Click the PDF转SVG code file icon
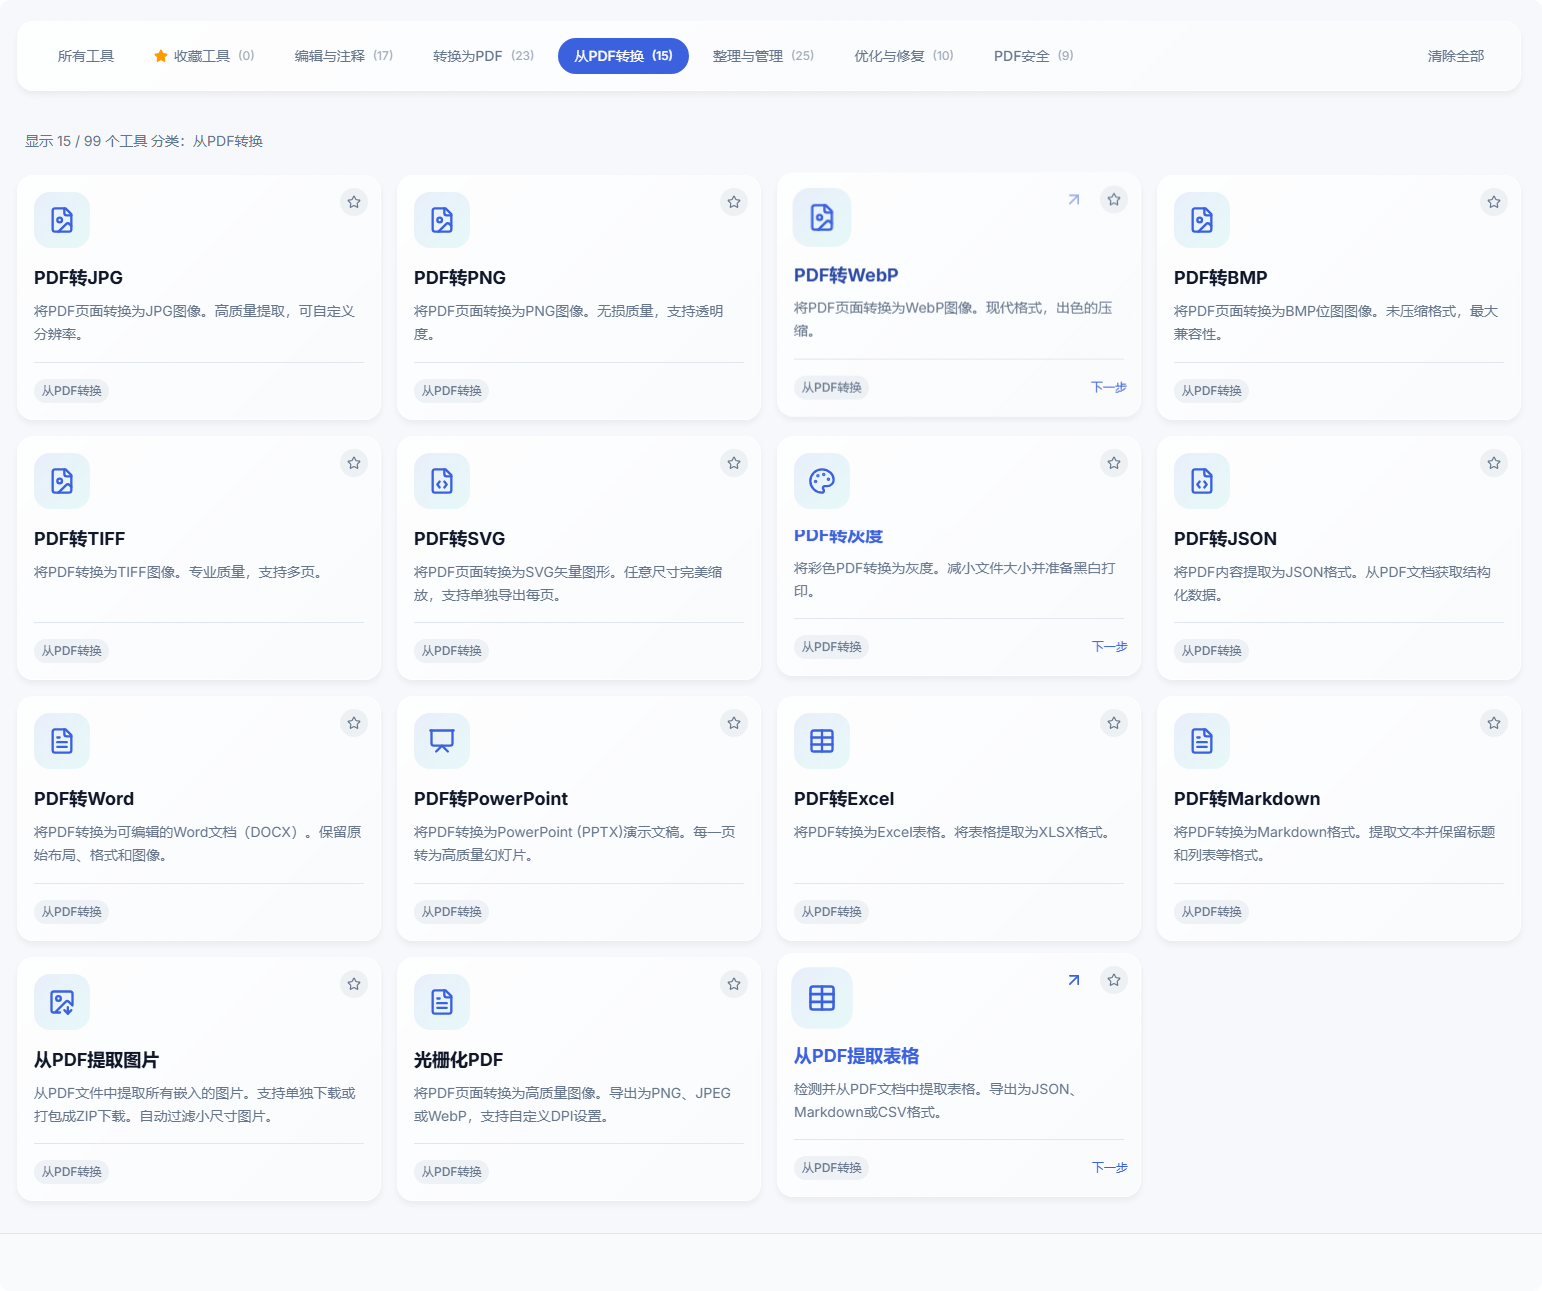 click(442, 481)
